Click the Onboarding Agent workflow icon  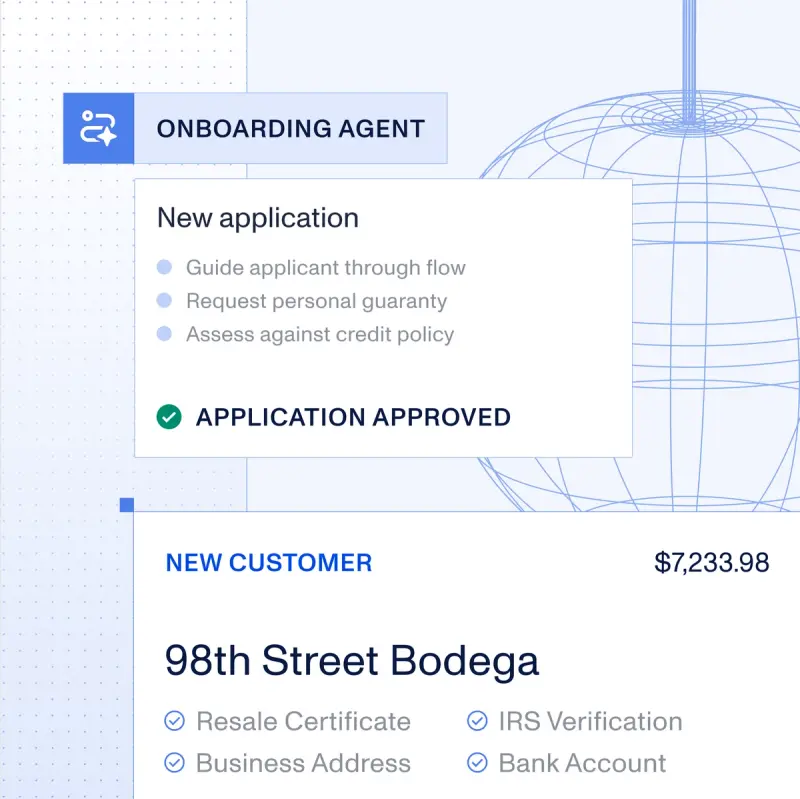[98, 128]
